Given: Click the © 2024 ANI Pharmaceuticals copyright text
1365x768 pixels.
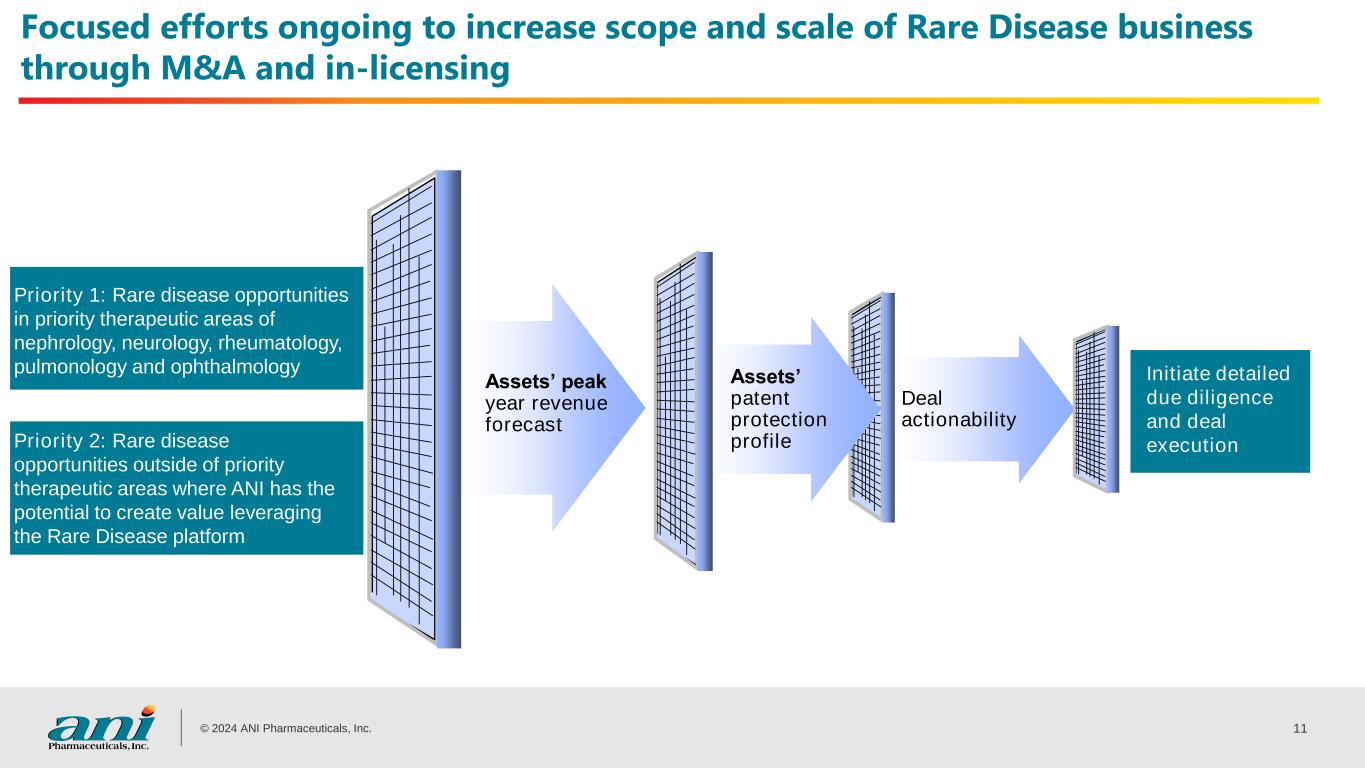Looking at the screenshot, I should point(286,728).
